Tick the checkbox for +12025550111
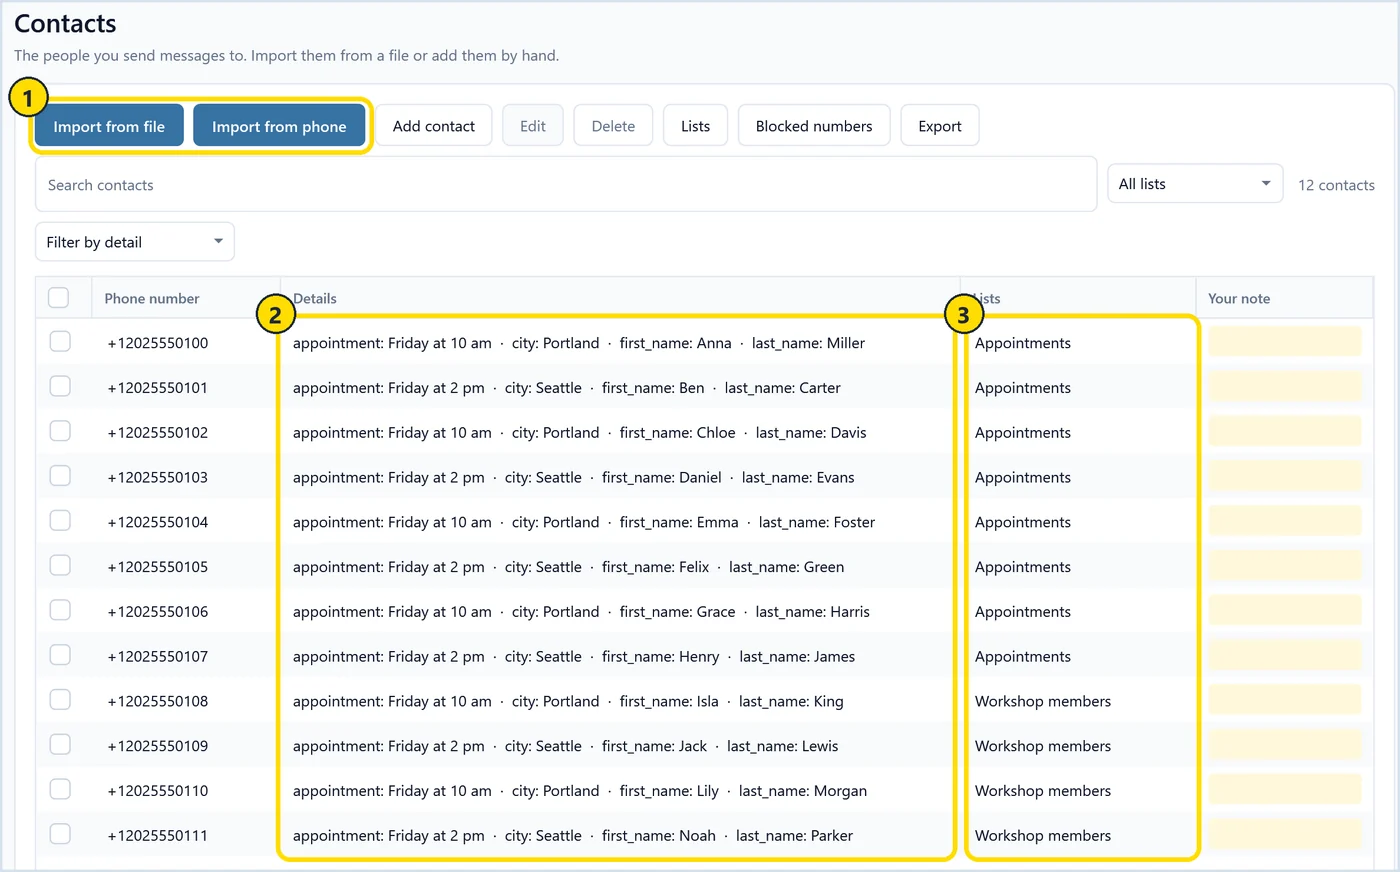This screenshot has height=872, width=1400. (x=60, y=835)
